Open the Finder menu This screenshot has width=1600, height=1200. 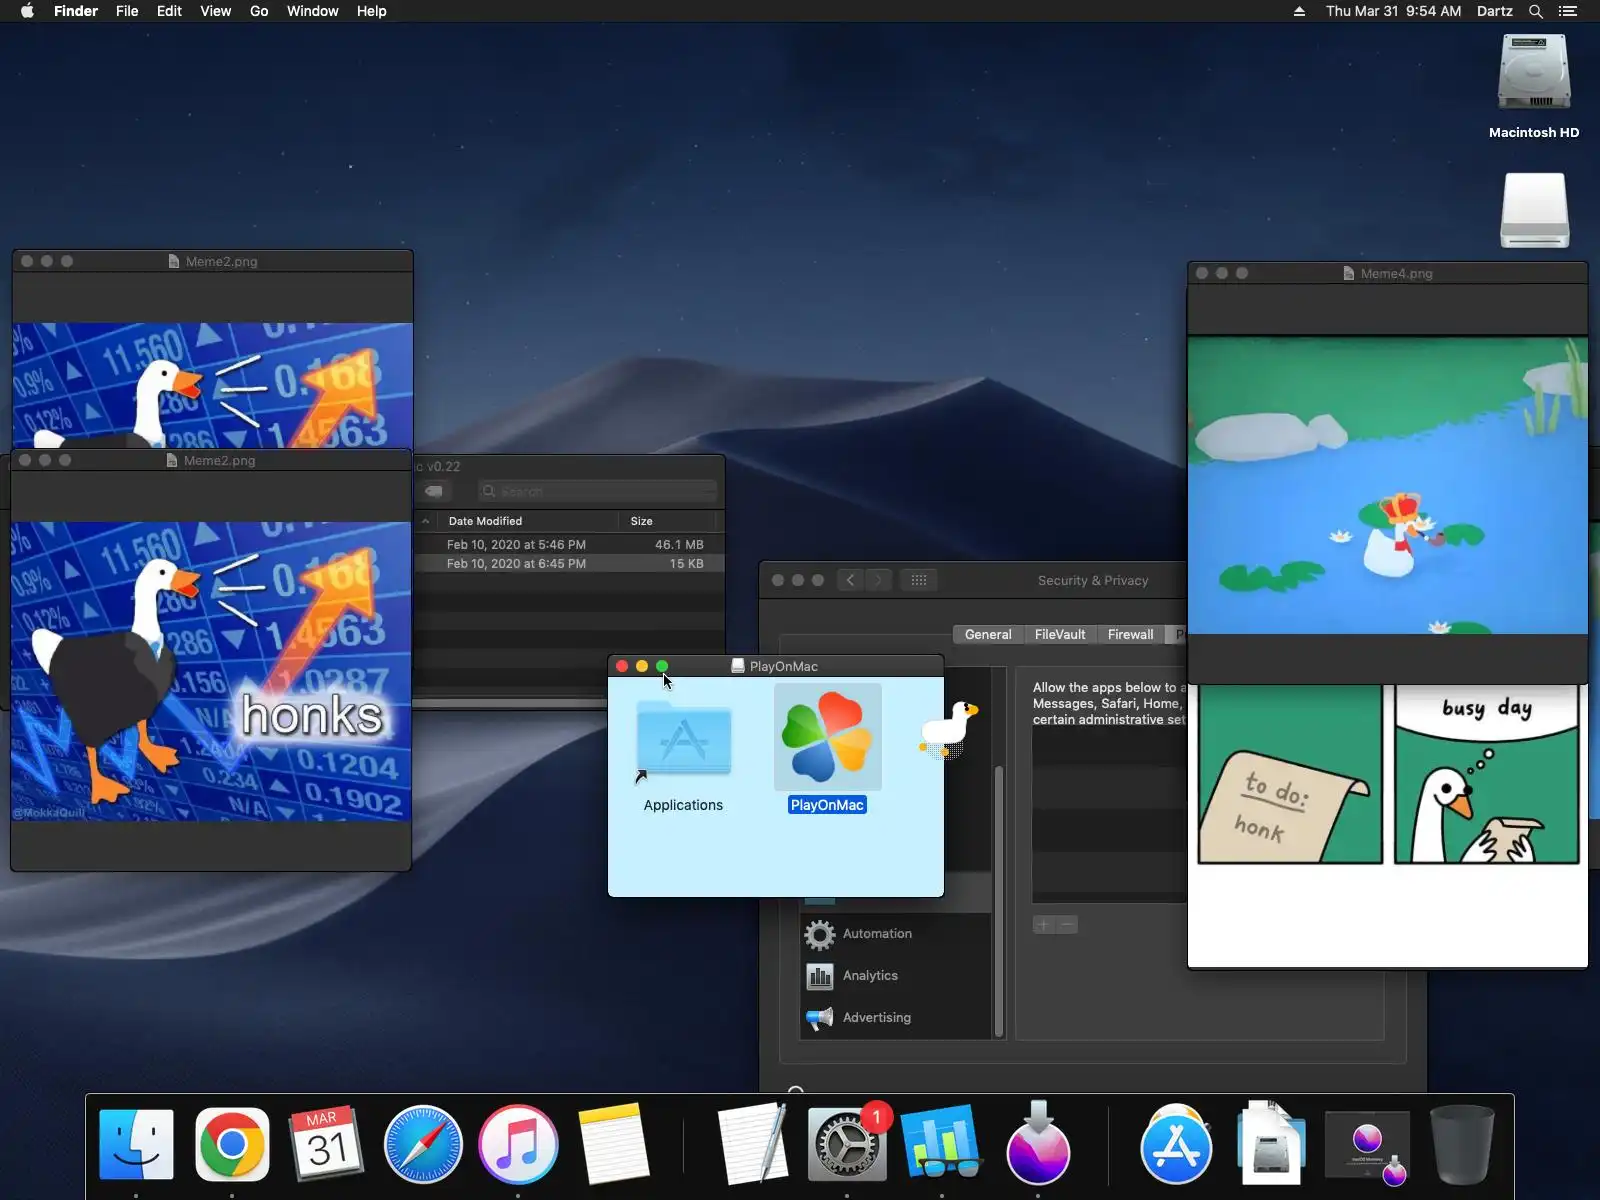pos(76,11)
